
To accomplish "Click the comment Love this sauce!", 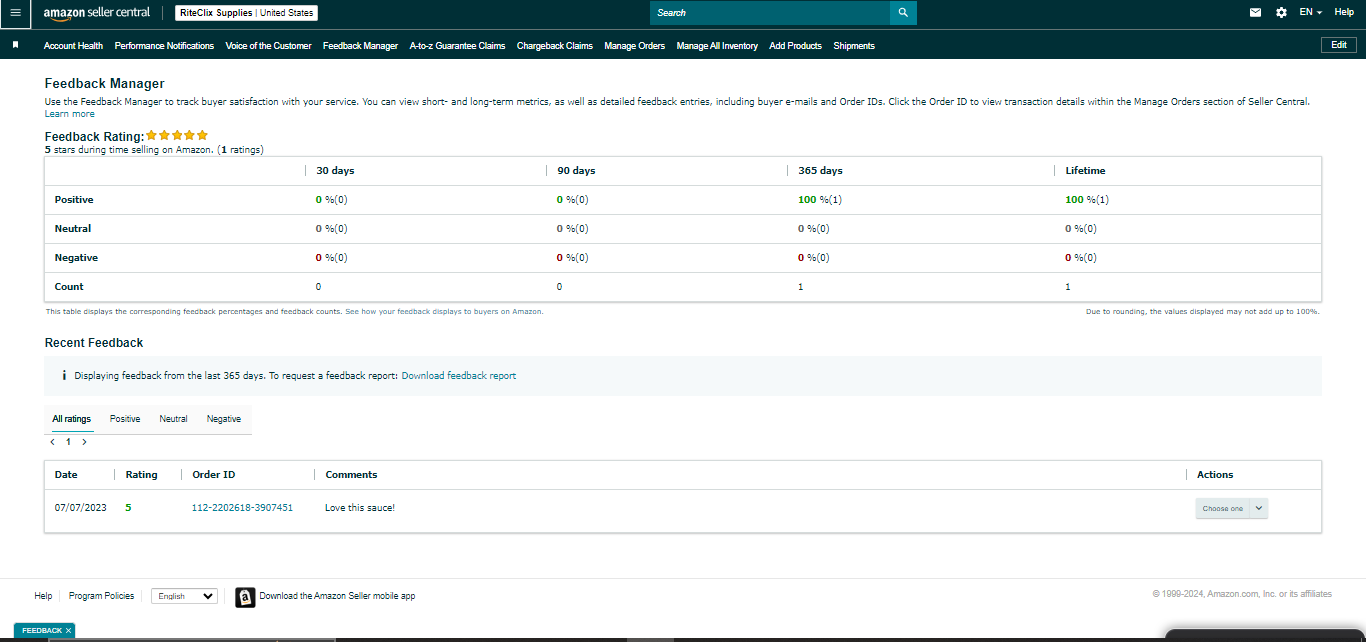I will 360,508.
